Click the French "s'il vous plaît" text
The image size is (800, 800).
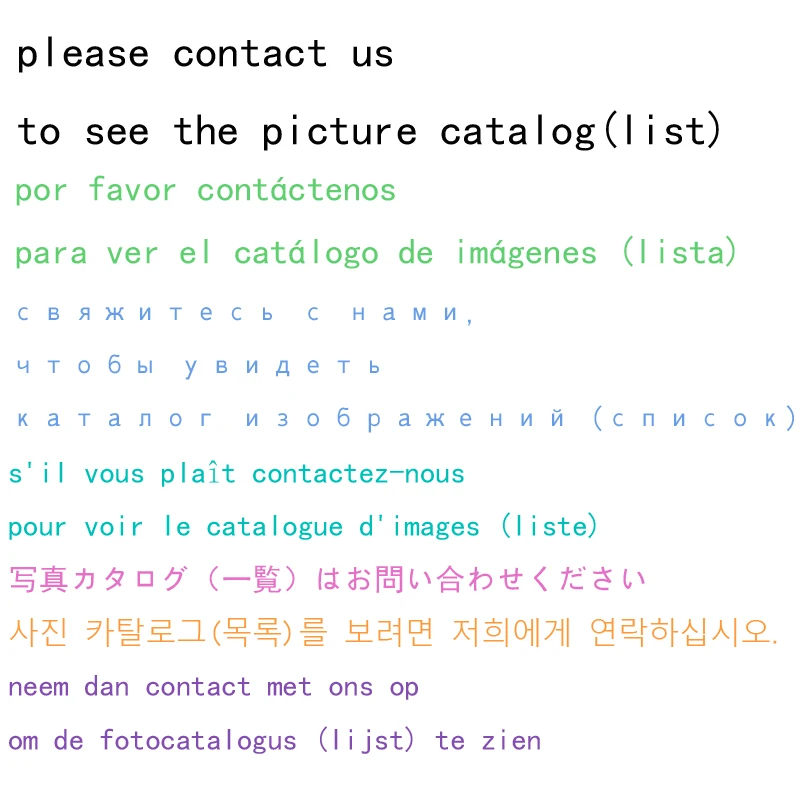[122, 474]
